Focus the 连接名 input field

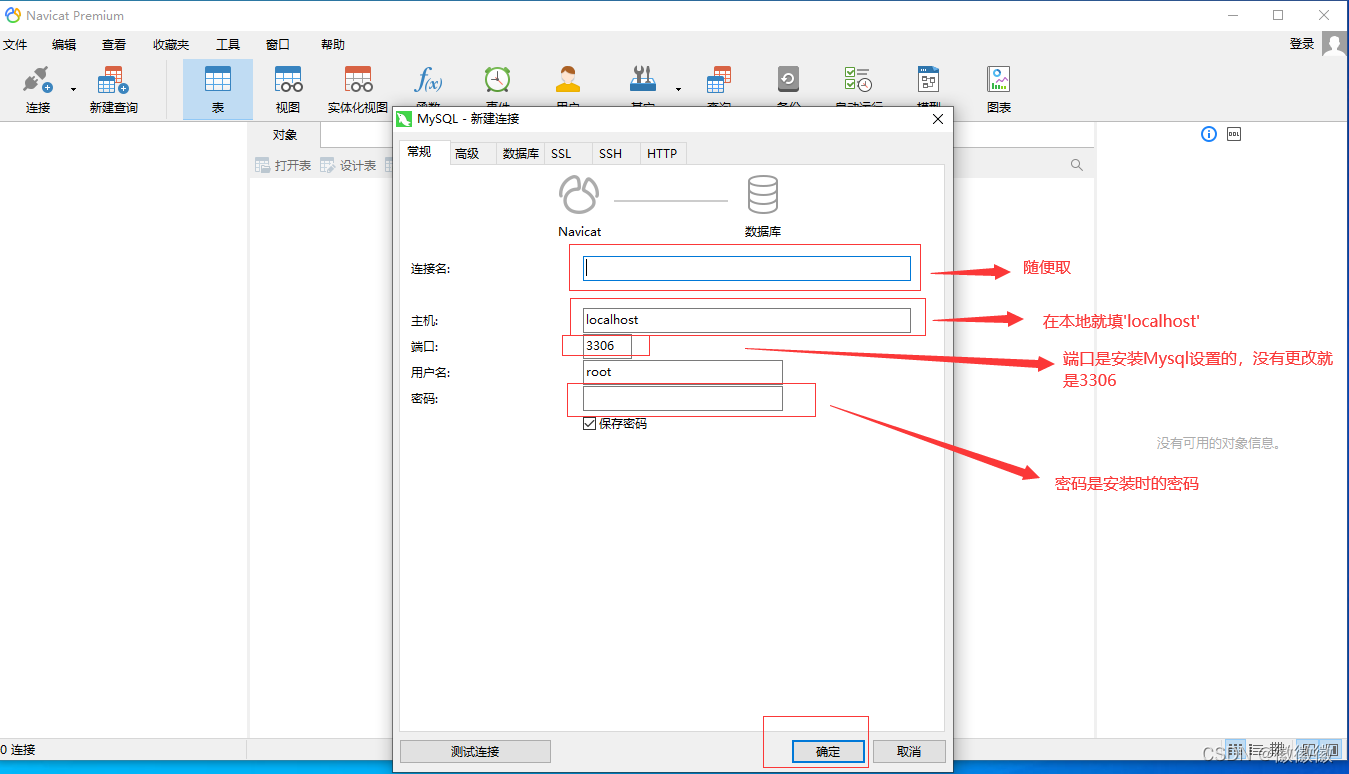747,268
